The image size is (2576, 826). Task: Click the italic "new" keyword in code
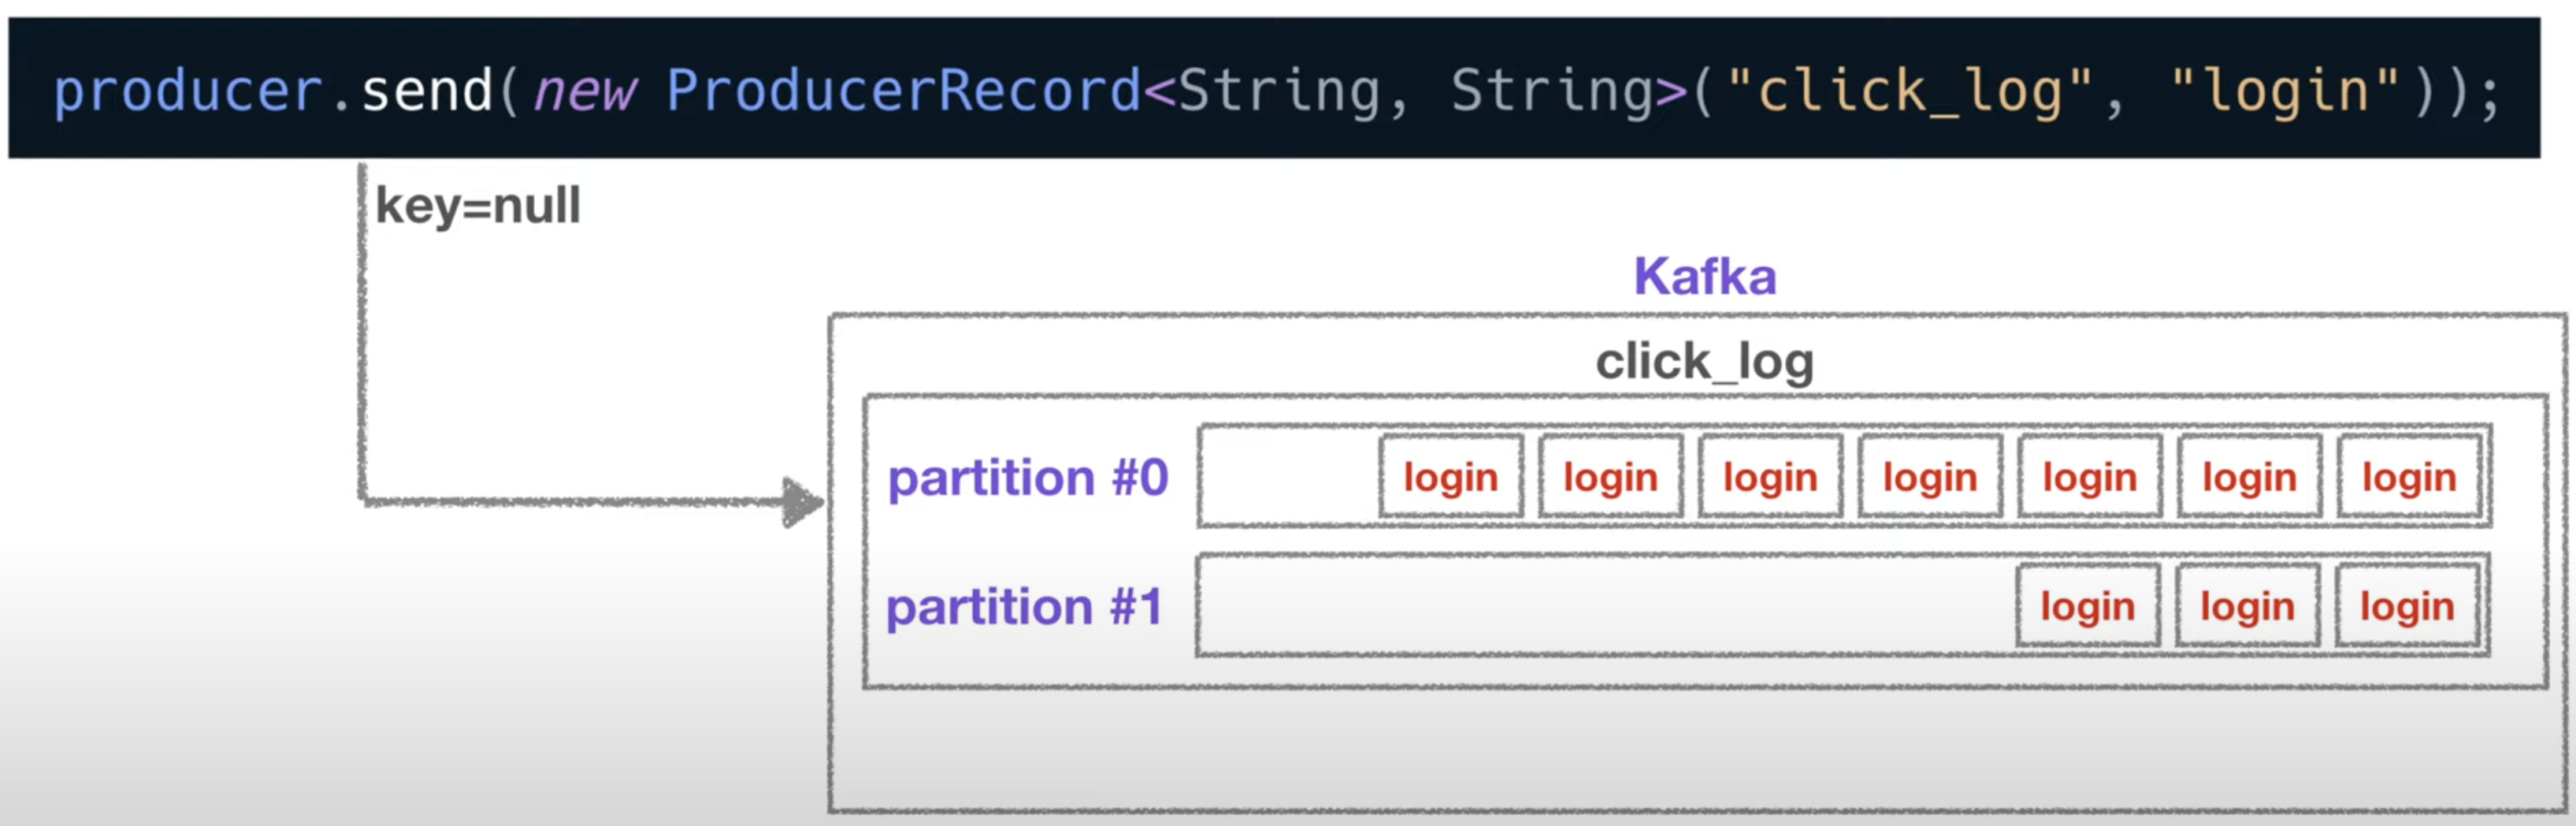click(585, 92)
